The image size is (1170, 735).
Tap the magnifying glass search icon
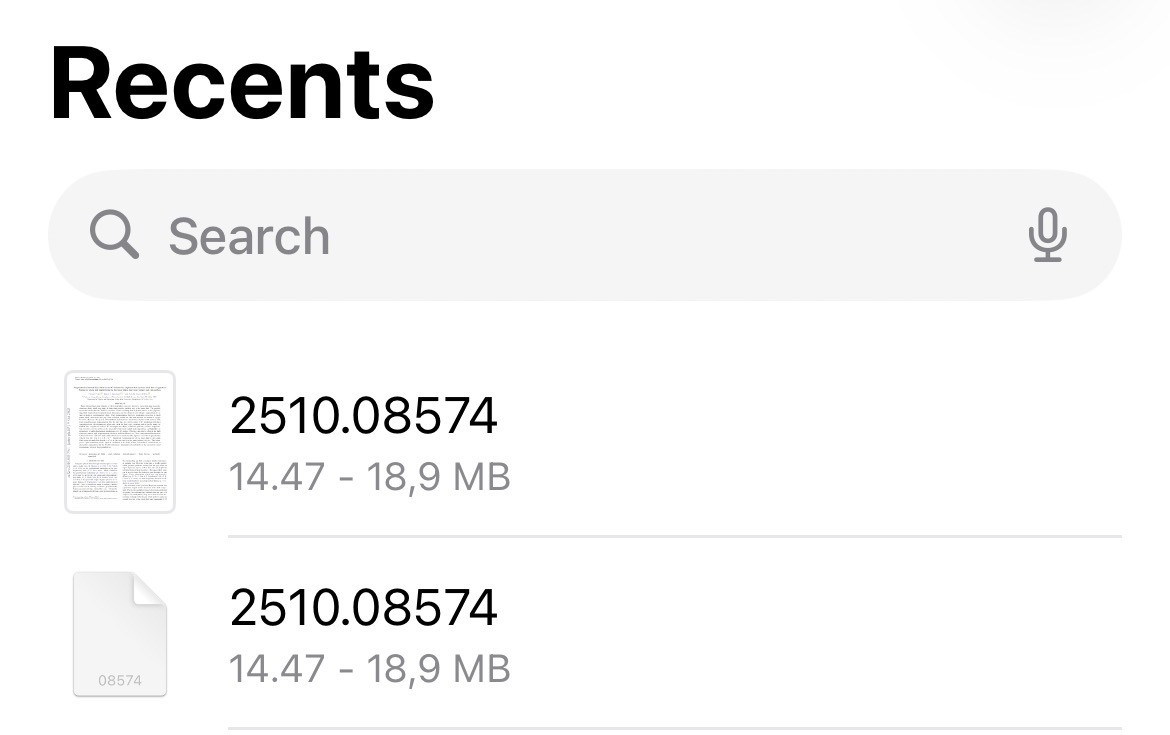tap(114, 235)
